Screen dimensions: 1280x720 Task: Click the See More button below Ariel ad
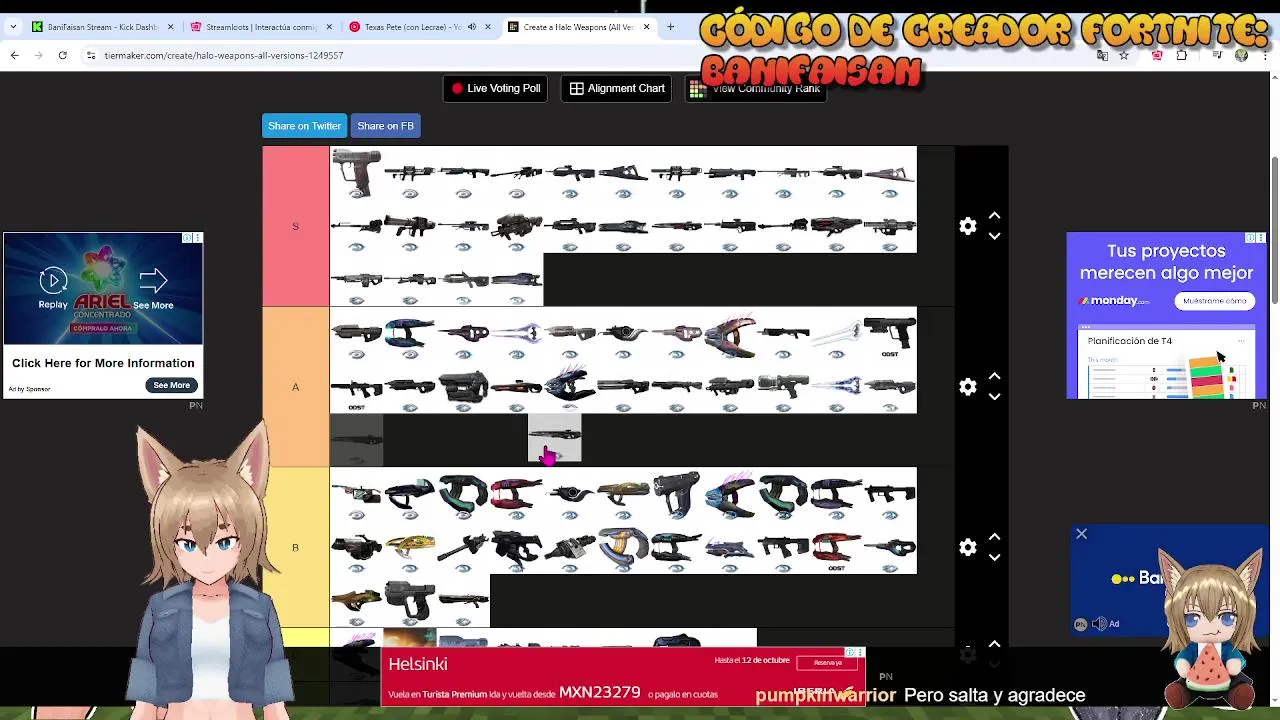pyautogui.click(x=171, y=385)
